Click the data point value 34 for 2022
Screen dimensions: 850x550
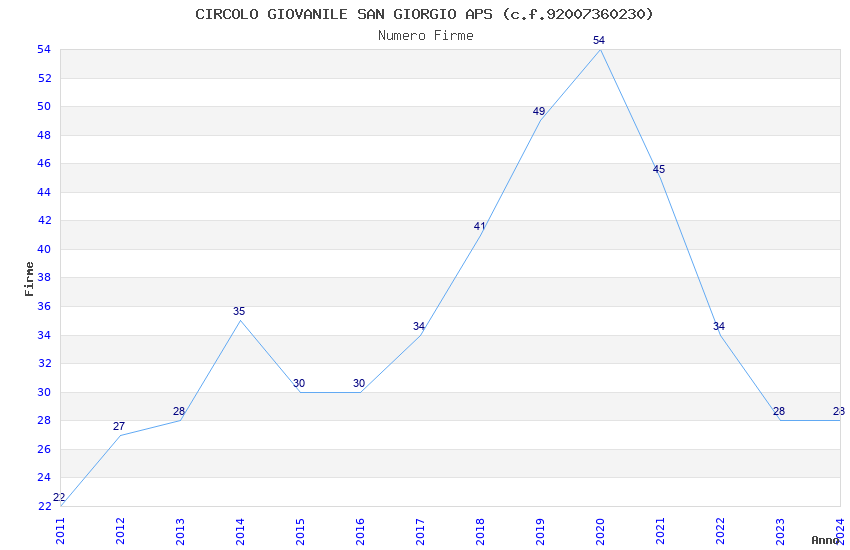[719, 326]
